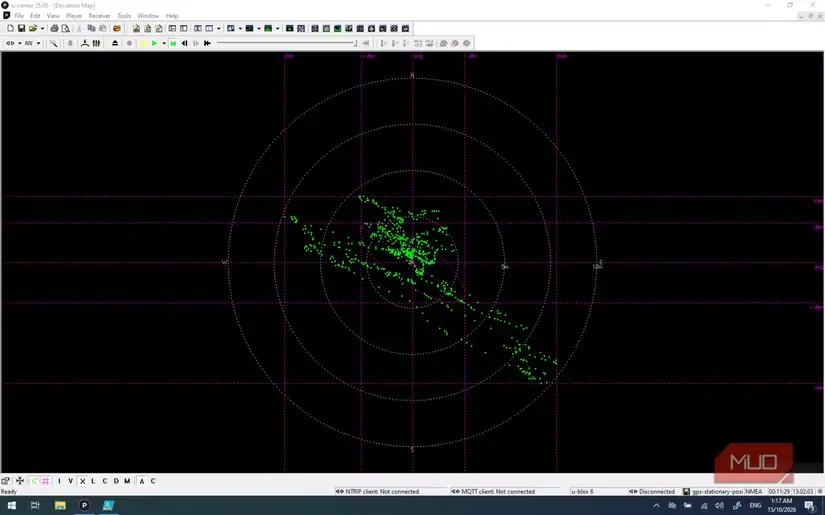Viewport: 825px width, 515px height.
Task: Click the Print icon
Action: [x=54, y=28]
